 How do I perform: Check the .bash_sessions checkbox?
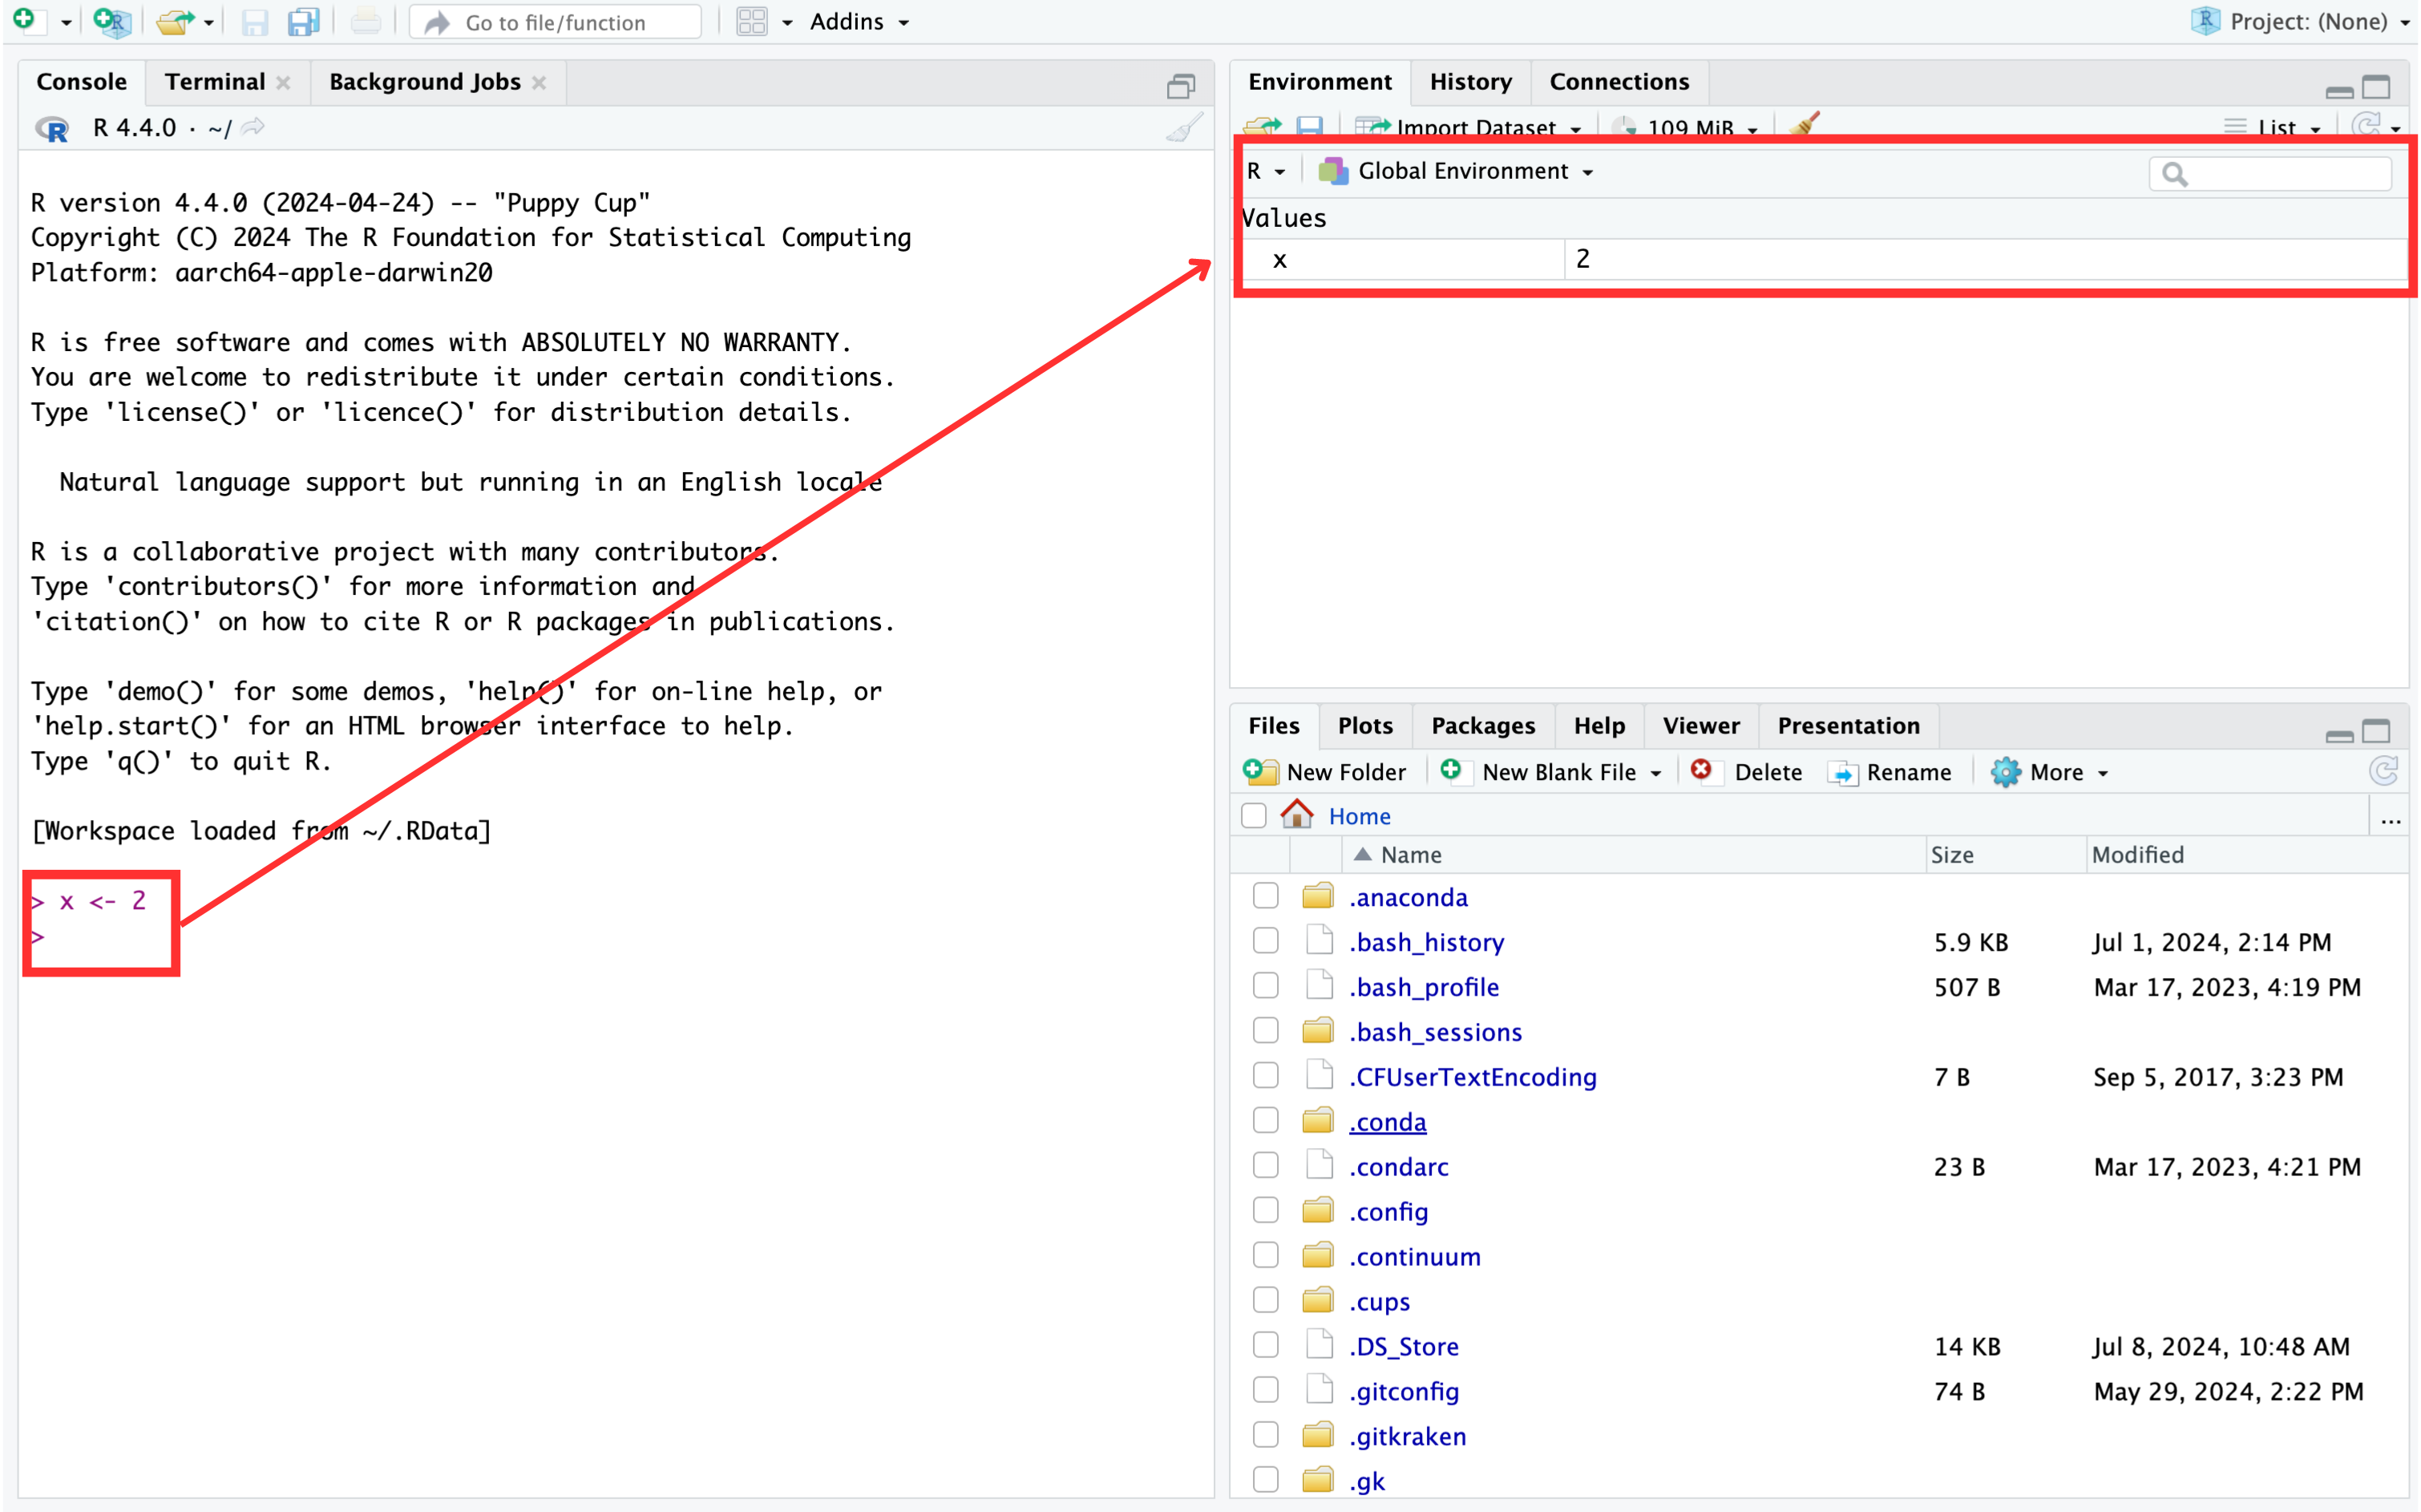1266,1030
